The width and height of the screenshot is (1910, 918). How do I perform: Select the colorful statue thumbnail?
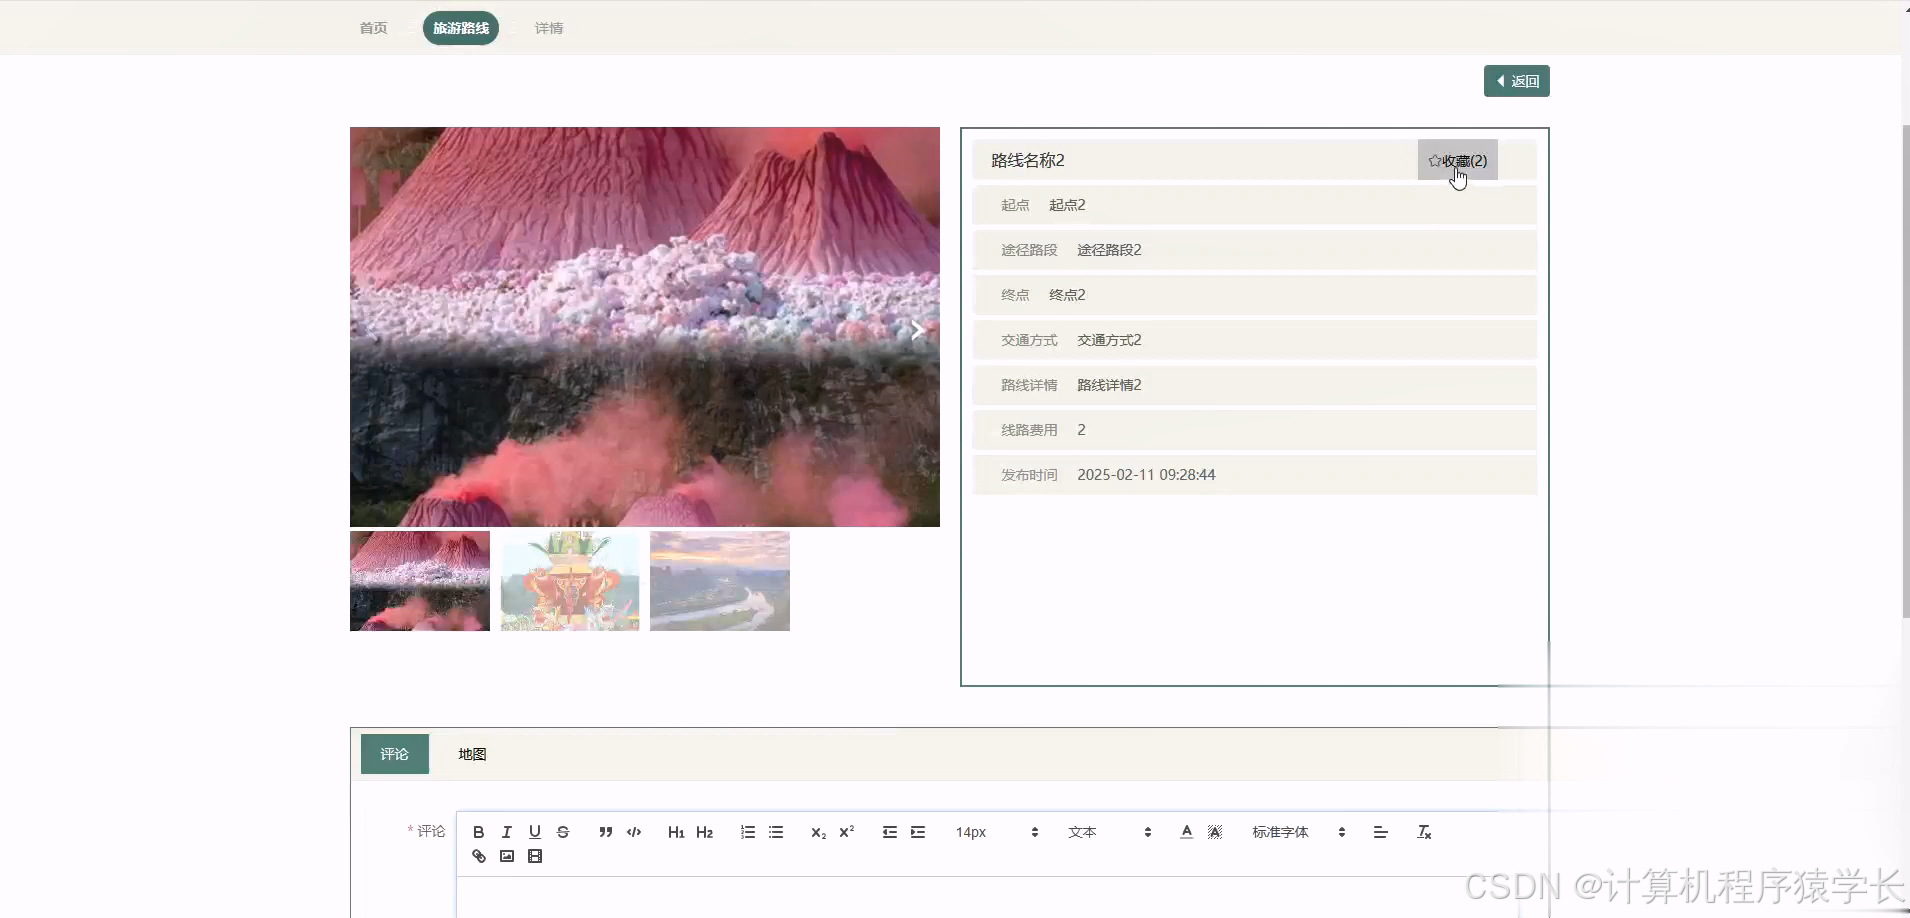[x=570, y=581]
